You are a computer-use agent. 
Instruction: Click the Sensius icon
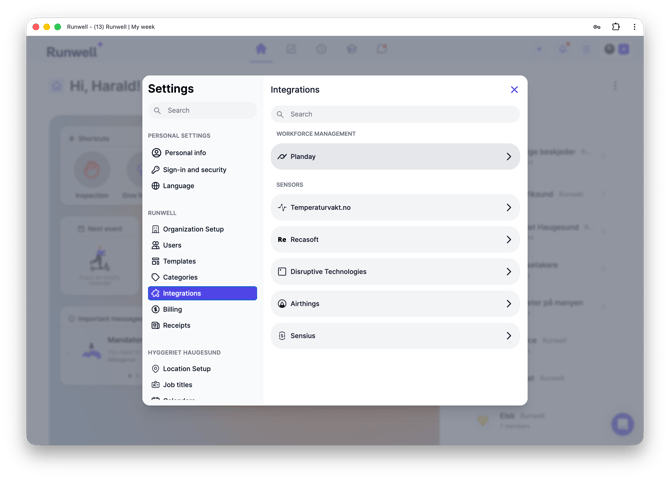[282, 336]
